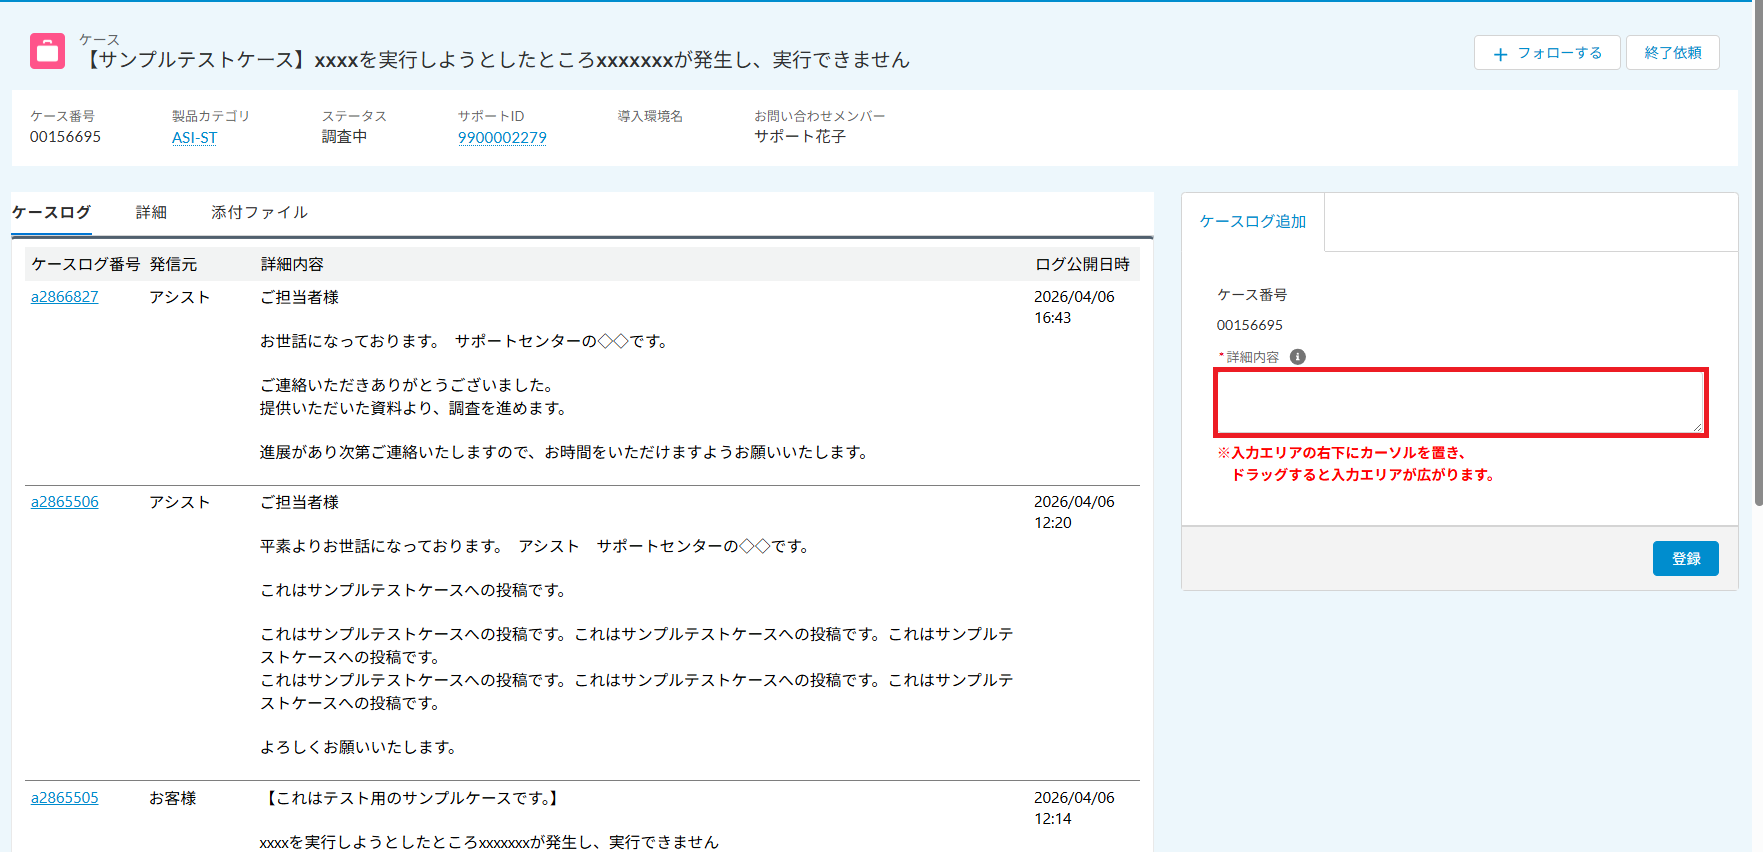Open the 詳細 tab

pos(151,212)
